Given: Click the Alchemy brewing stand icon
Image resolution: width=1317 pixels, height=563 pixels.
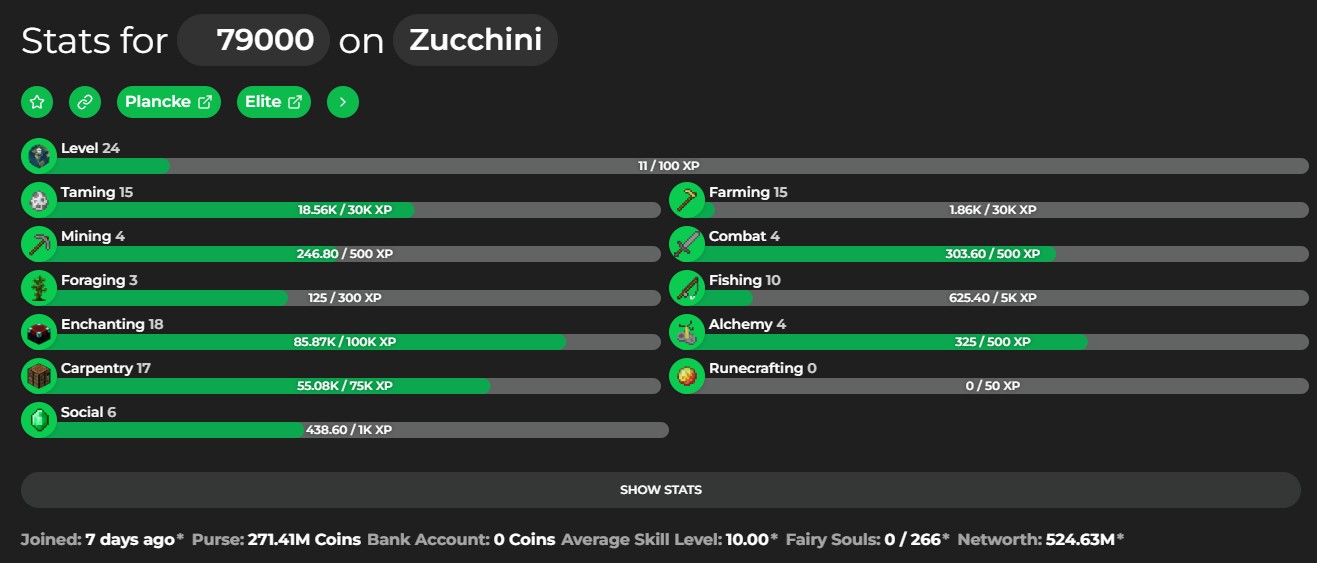Looking at the screenshot, I should tap(687, 332).
